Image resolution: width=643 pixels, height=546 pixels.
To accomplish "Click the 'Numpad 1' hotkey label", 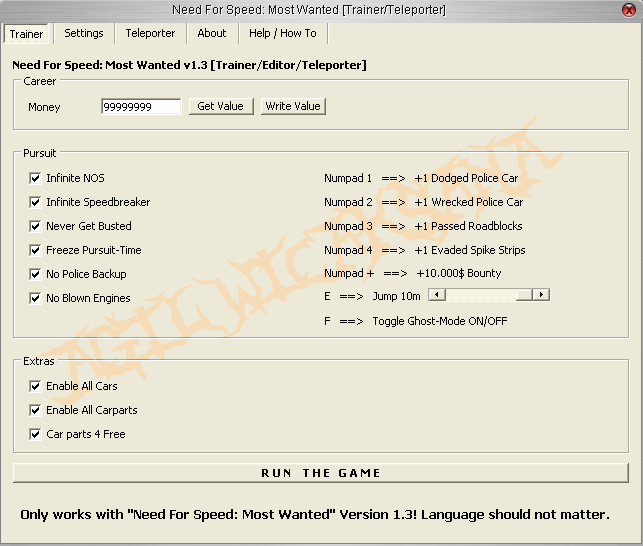I will [x=348, y=178].
